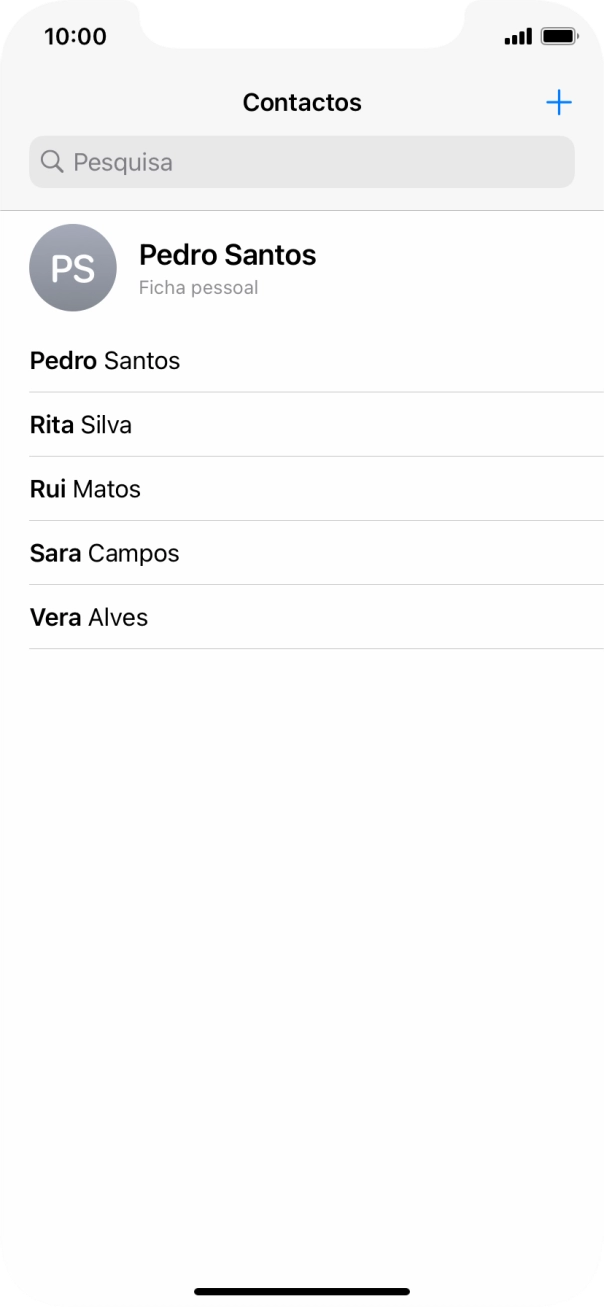Tap the cellular signal bars icon
The width and height of the screenshot is (604, 1307).
click(x=518, y=36)
